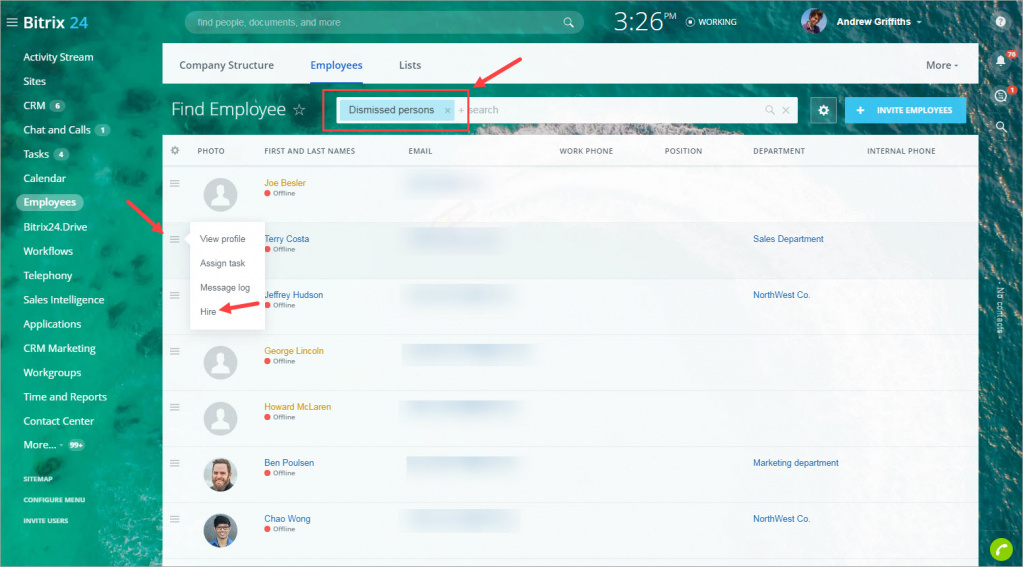Viewport: 1023px width, 567px height.
Task: Switch to the Lists tab
Action: coord(410,65)
